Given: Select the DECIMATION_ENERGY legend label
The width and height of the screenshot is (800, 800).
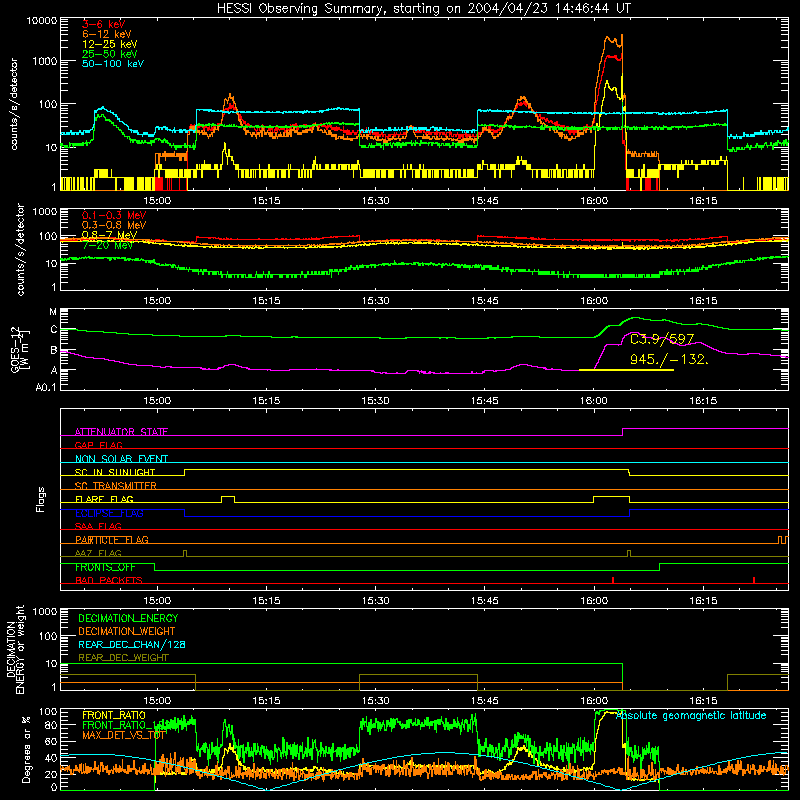Looking at the screenshot, I should (128, 618).
